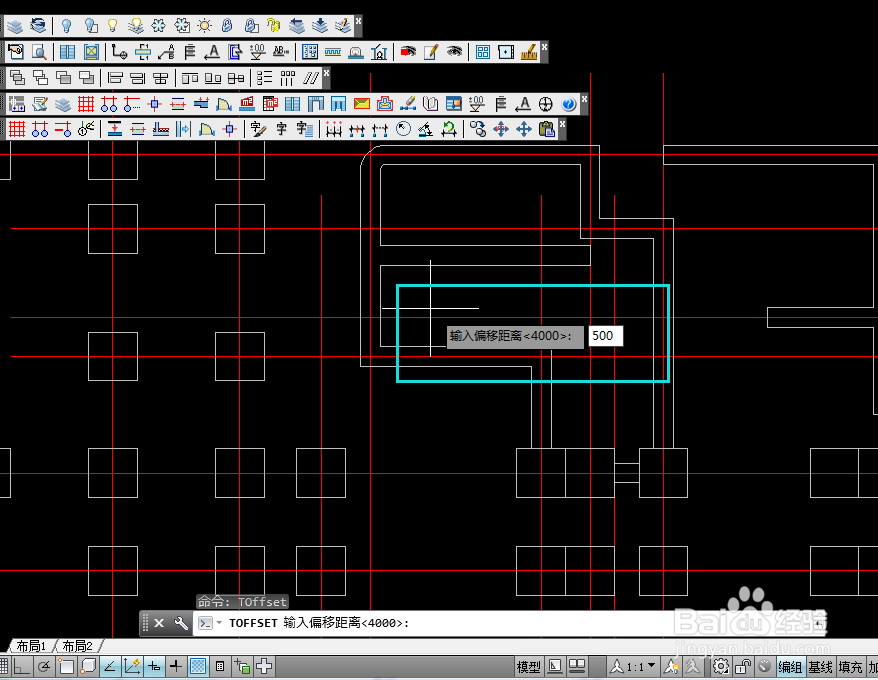Click the blue four-arrow move icon
Screen dimensions: 878x680
pyautogui.click(x=524, y=129)
